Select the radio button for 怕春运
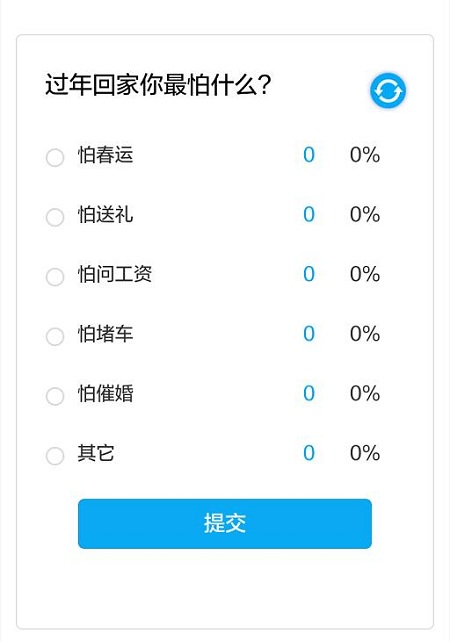Viewport: 450px width, 641px height. 55,157
